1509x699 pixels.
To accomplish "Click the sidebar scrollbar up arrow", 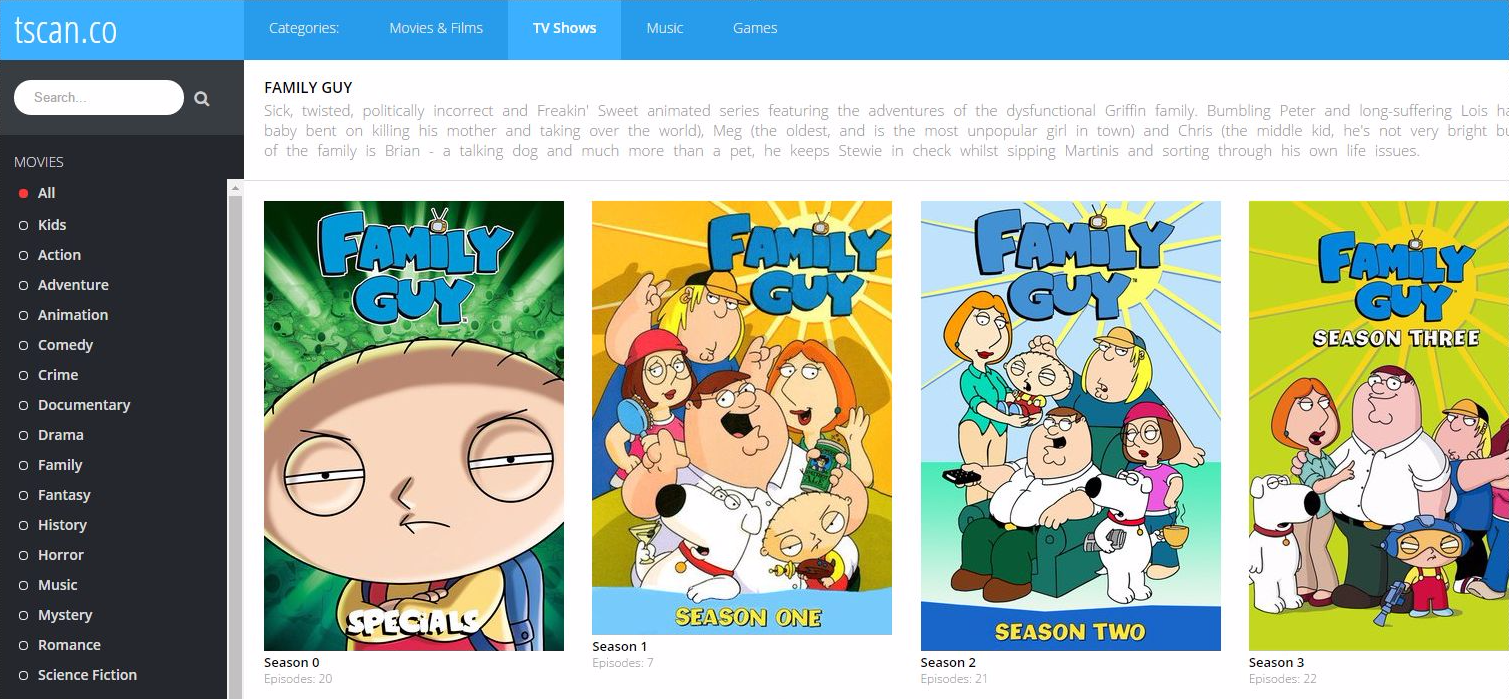I will pyautogui.click(x=235, y=188).
